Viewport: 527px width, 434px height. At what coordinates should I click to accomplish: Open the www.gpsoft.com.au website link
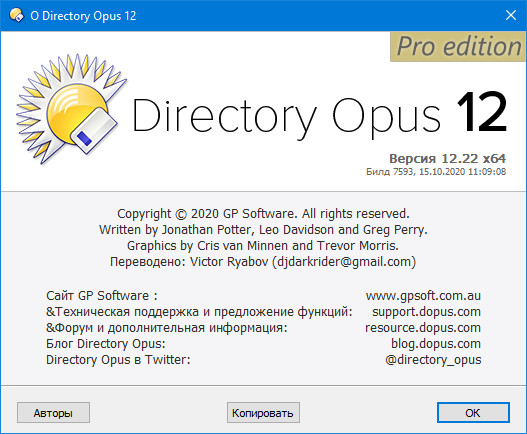[423, 295]
